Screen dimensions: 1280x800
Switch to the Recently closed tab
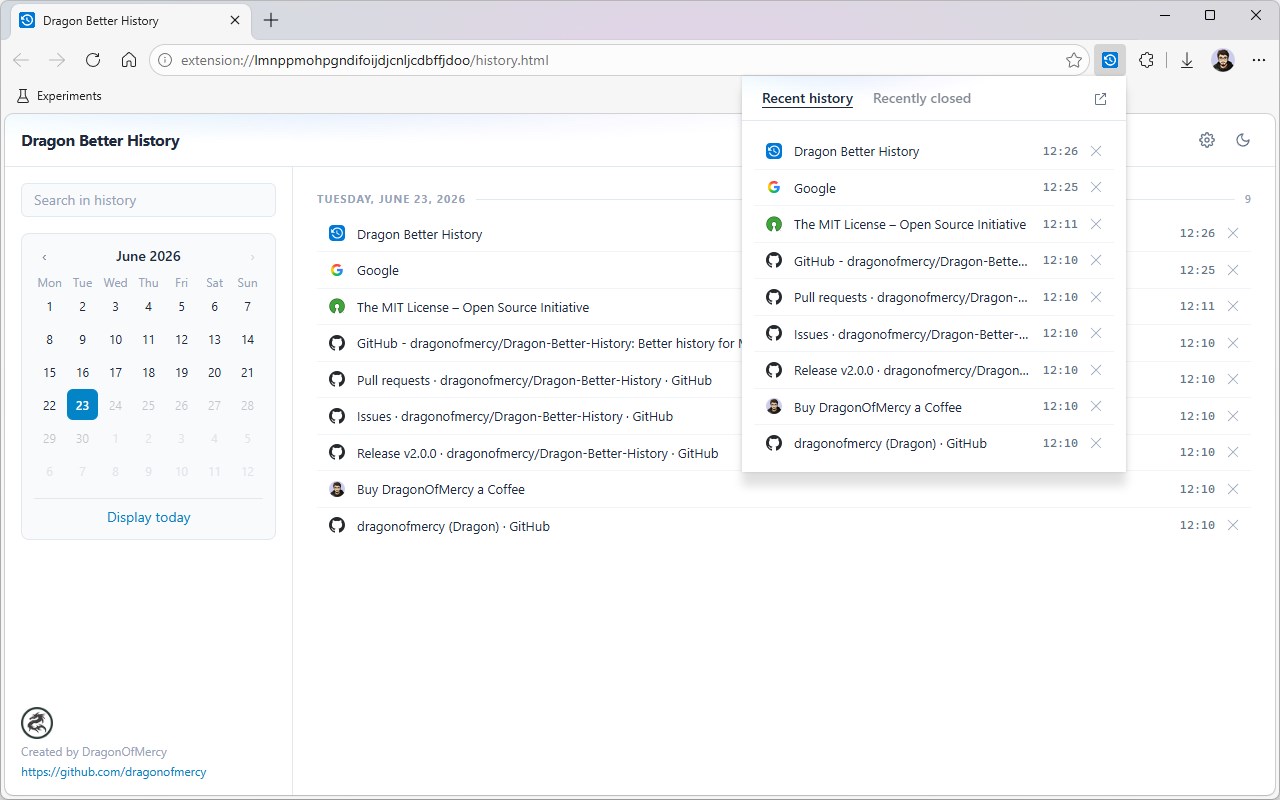pos(922,98)
